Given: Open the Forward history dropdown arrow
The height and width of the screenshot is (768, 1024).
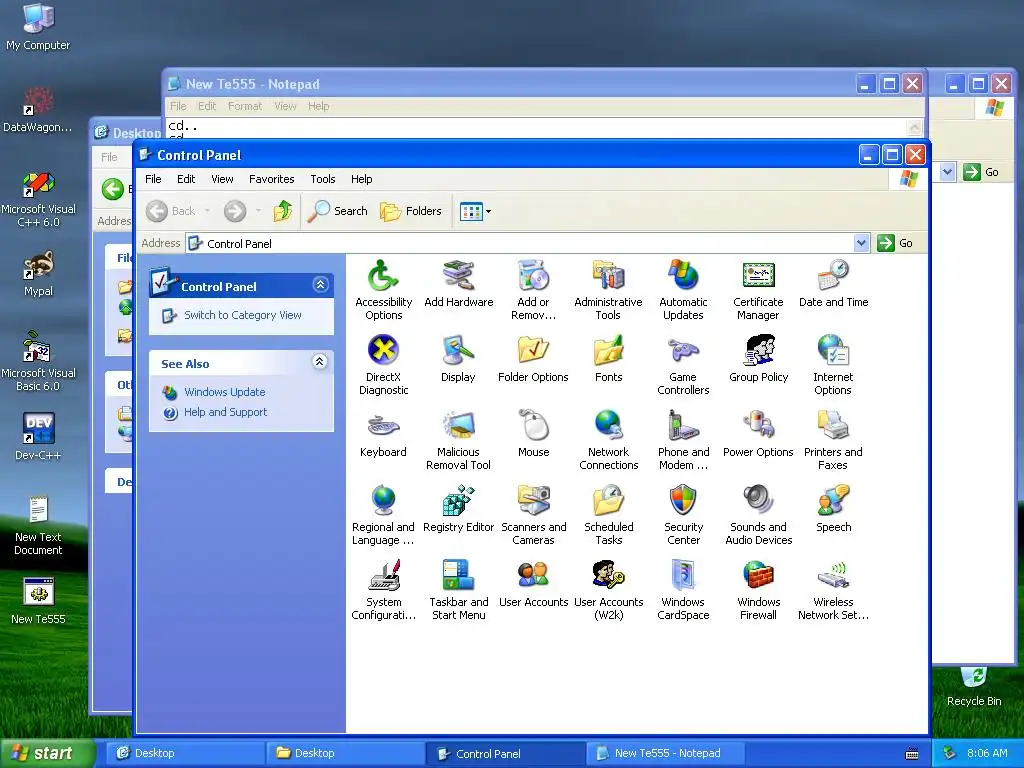Looking at the screenshot, I should tap(259, 211).
